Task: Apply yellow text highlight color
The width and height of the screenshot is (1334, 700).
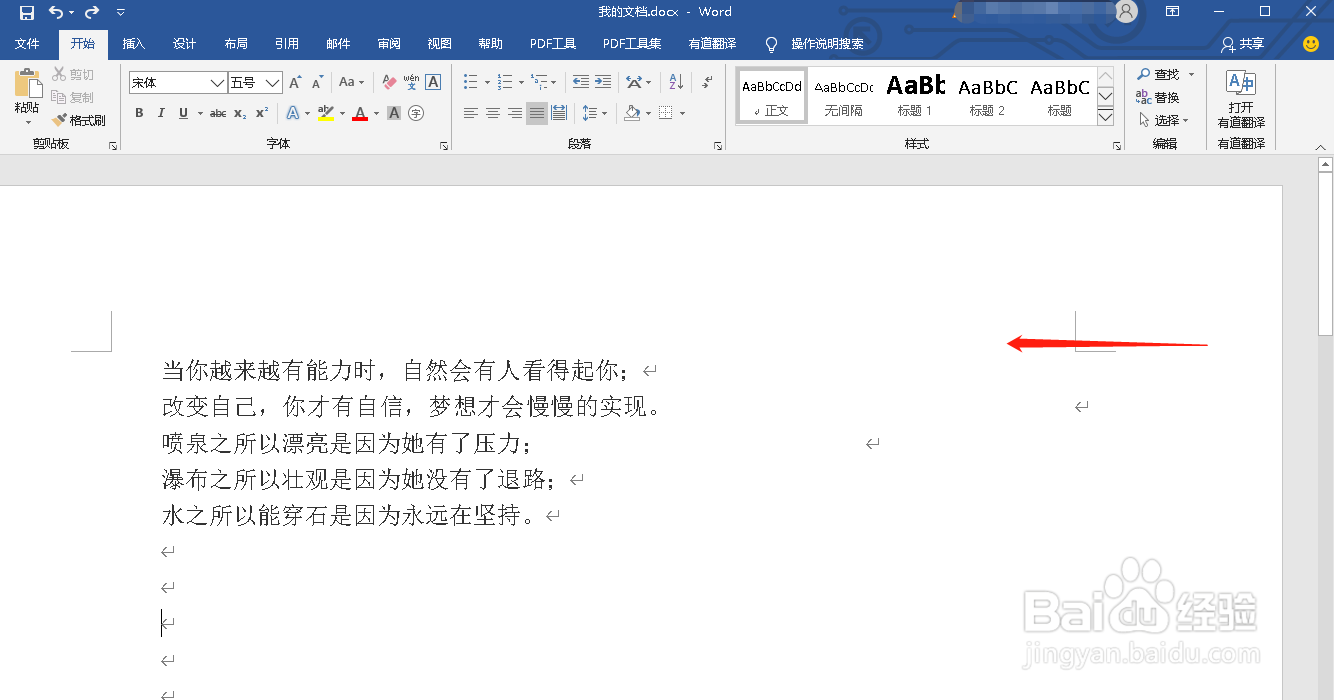Action: pyautogui.click(x=324, y=113)
